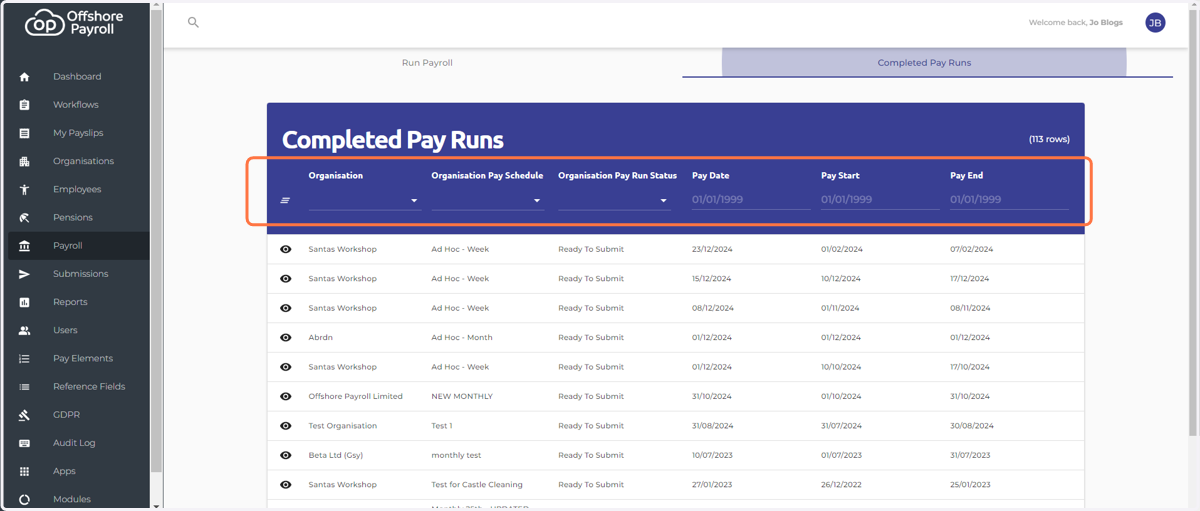
Task: Click the Organisation Pay Run Status header
Action: 617,176
